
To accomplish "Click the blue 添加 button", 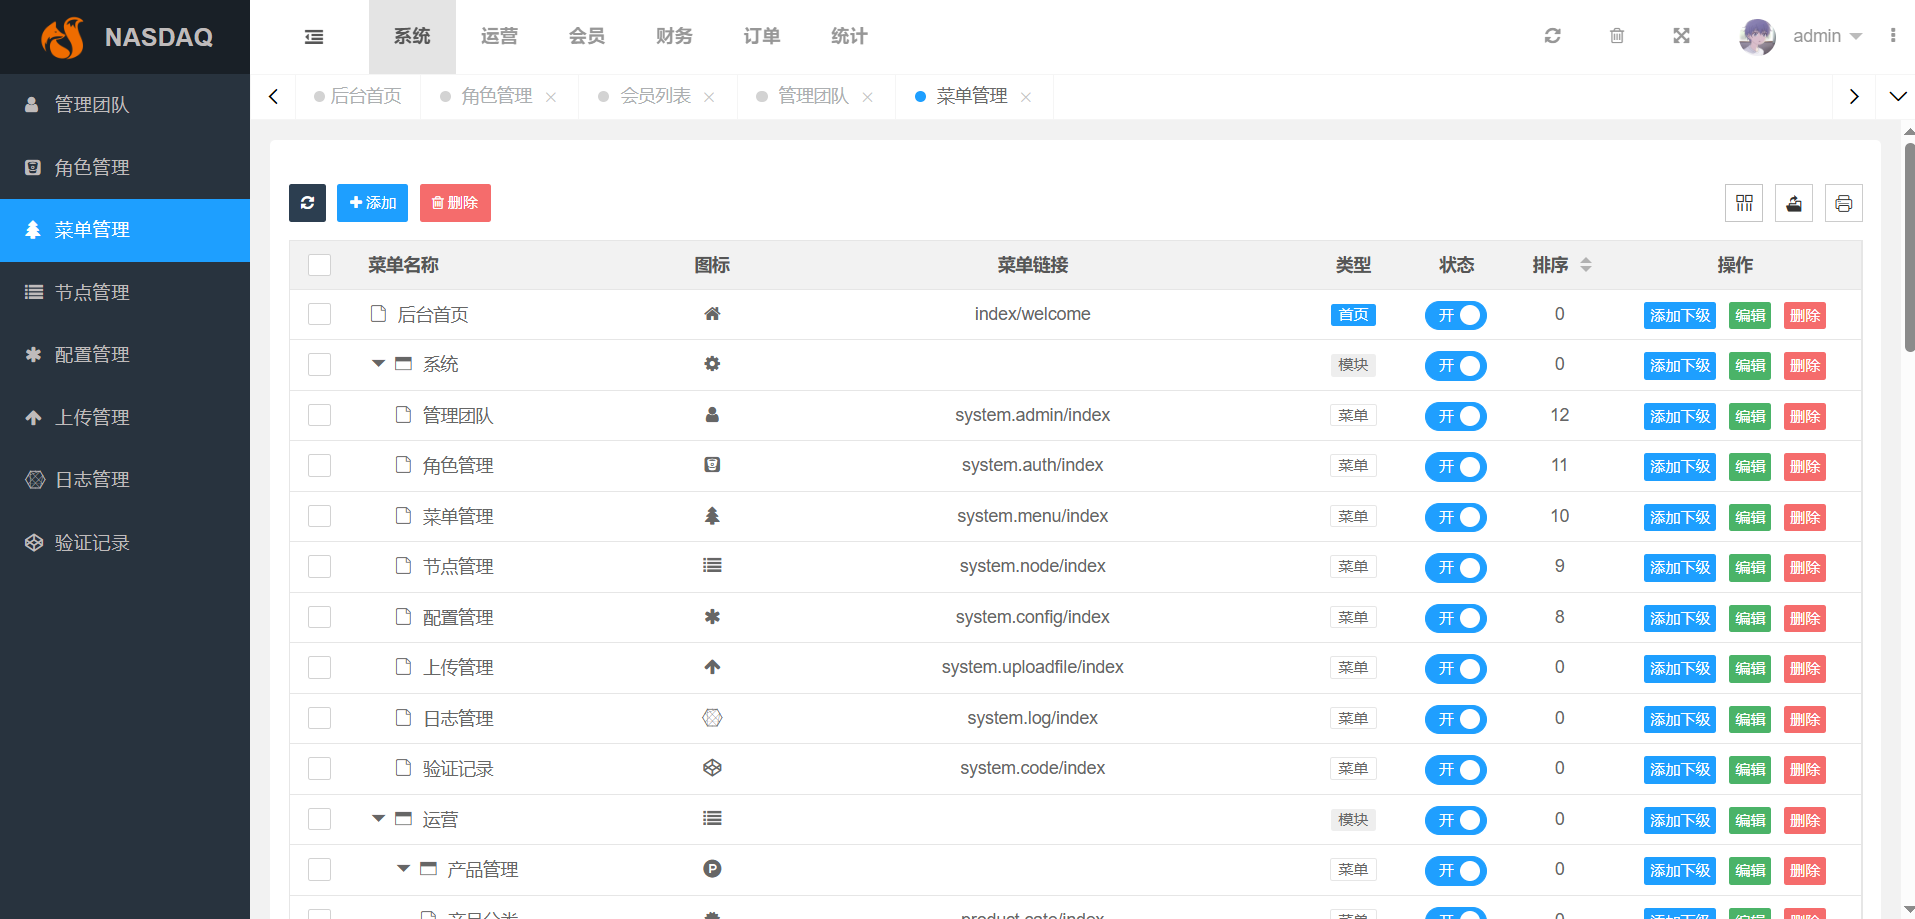I will (372, 203).
